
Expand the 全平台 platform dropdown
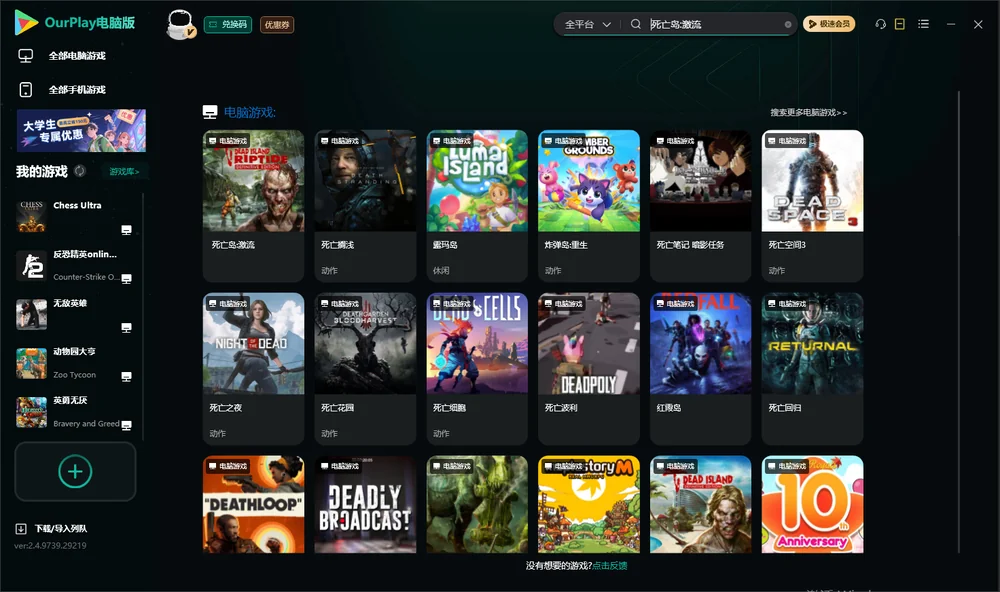(587, 24)
